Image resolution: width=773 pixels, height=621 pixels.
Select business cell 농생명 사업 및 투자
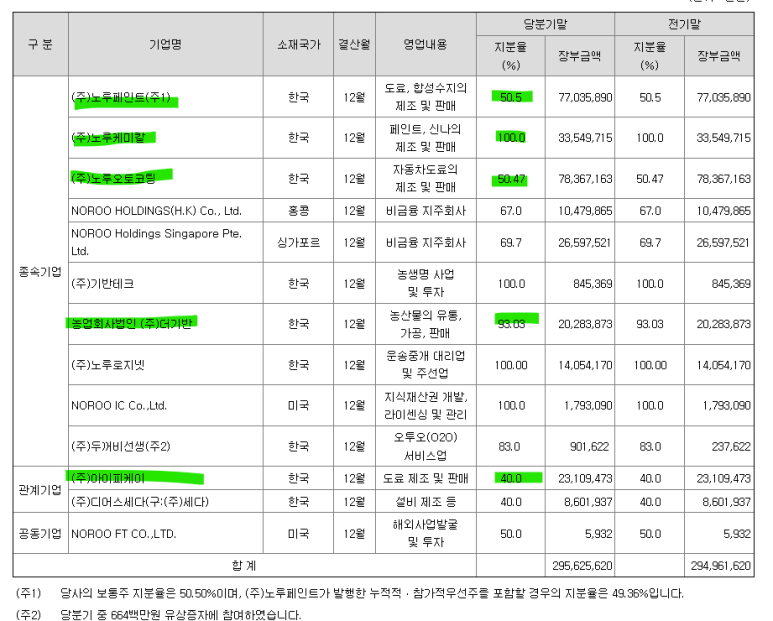[425, 283]
